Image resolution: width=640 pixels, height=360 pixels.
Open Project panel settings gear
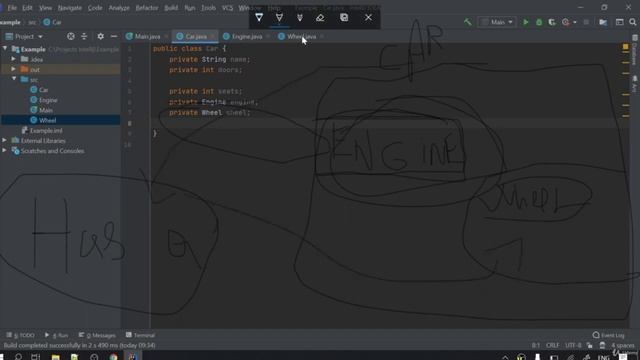[100, 36]
